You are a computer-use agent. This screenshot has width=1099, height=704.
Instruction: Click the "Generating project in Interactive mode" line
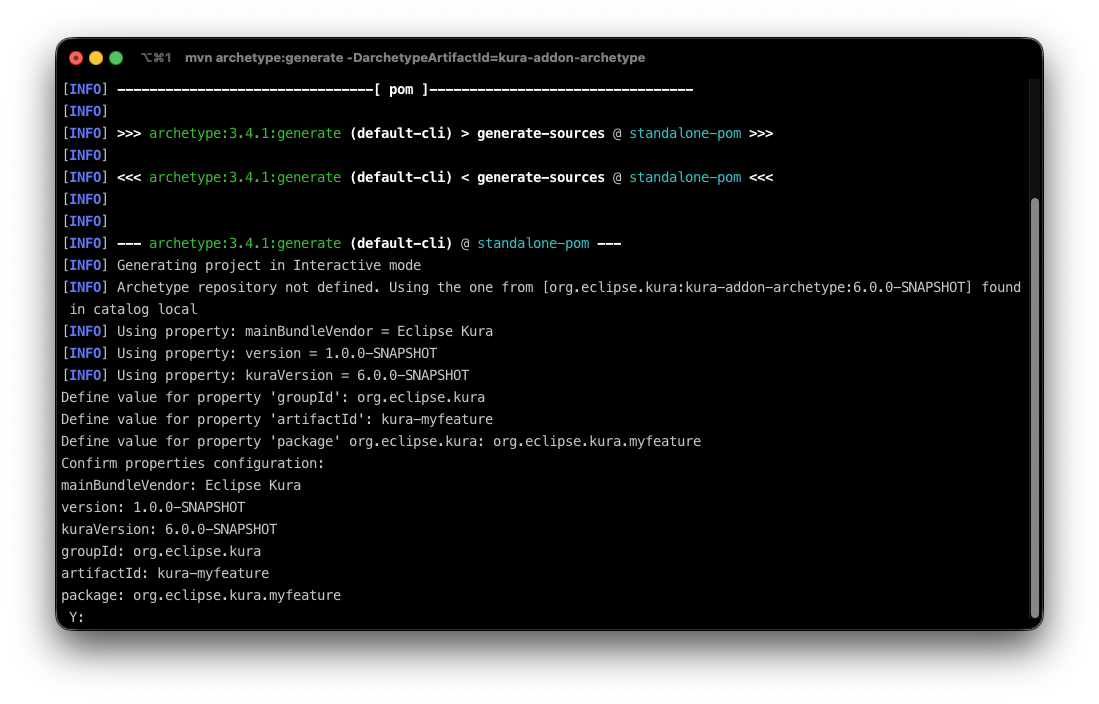[269, 265]
